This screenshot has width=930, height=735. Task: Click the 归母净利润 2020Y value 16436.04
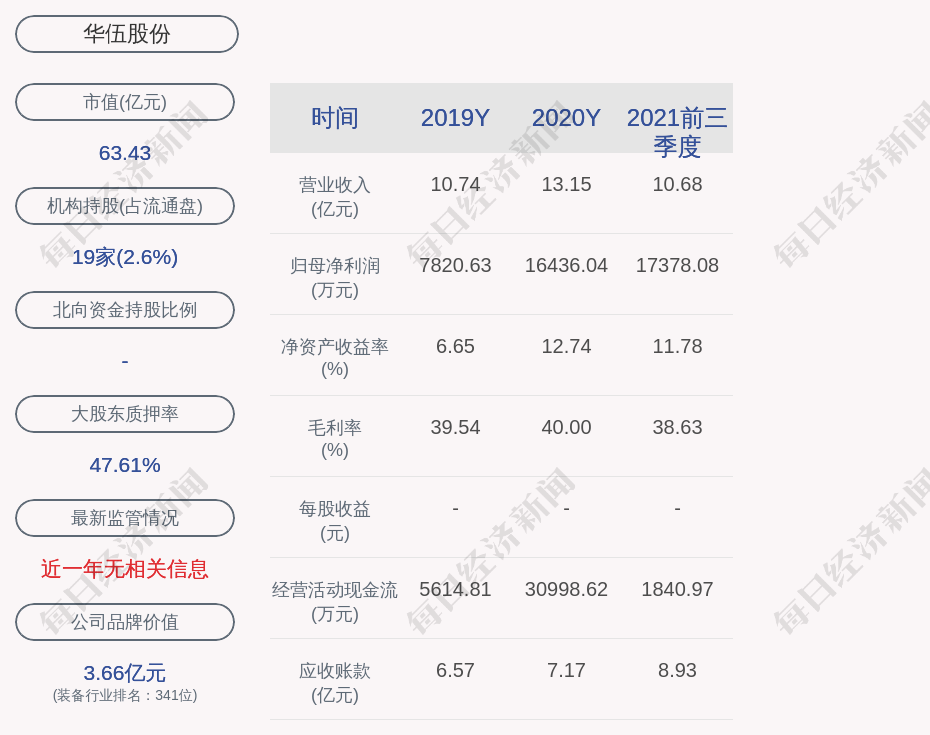(566, 266)
